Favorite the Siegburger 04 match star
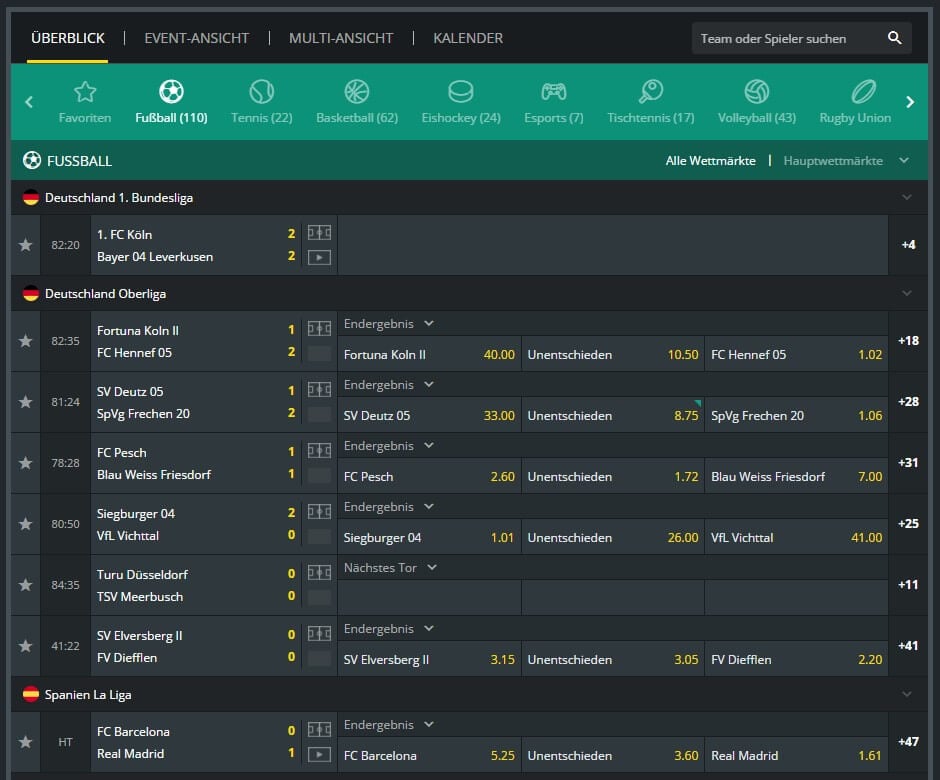This screenshot has height=780, width=940. pyautogui.click(x=25, y=523)
